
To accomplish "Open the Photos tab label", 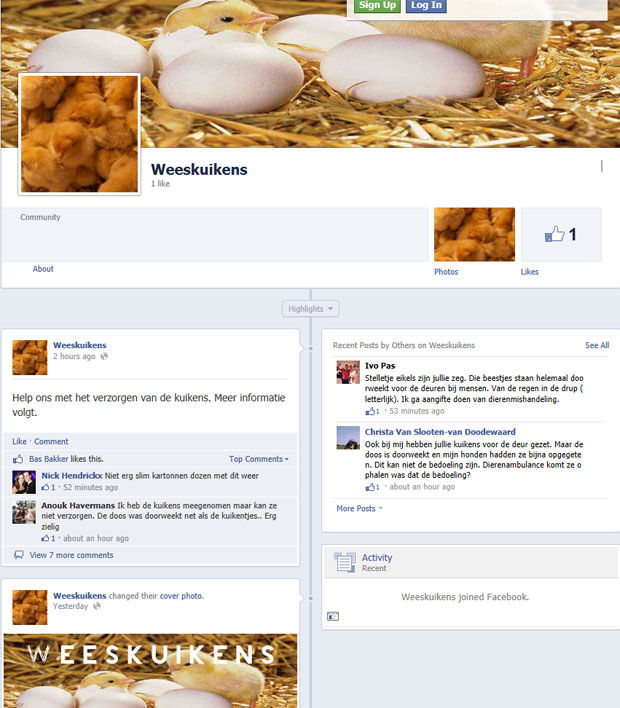I will tap(446, 272).
